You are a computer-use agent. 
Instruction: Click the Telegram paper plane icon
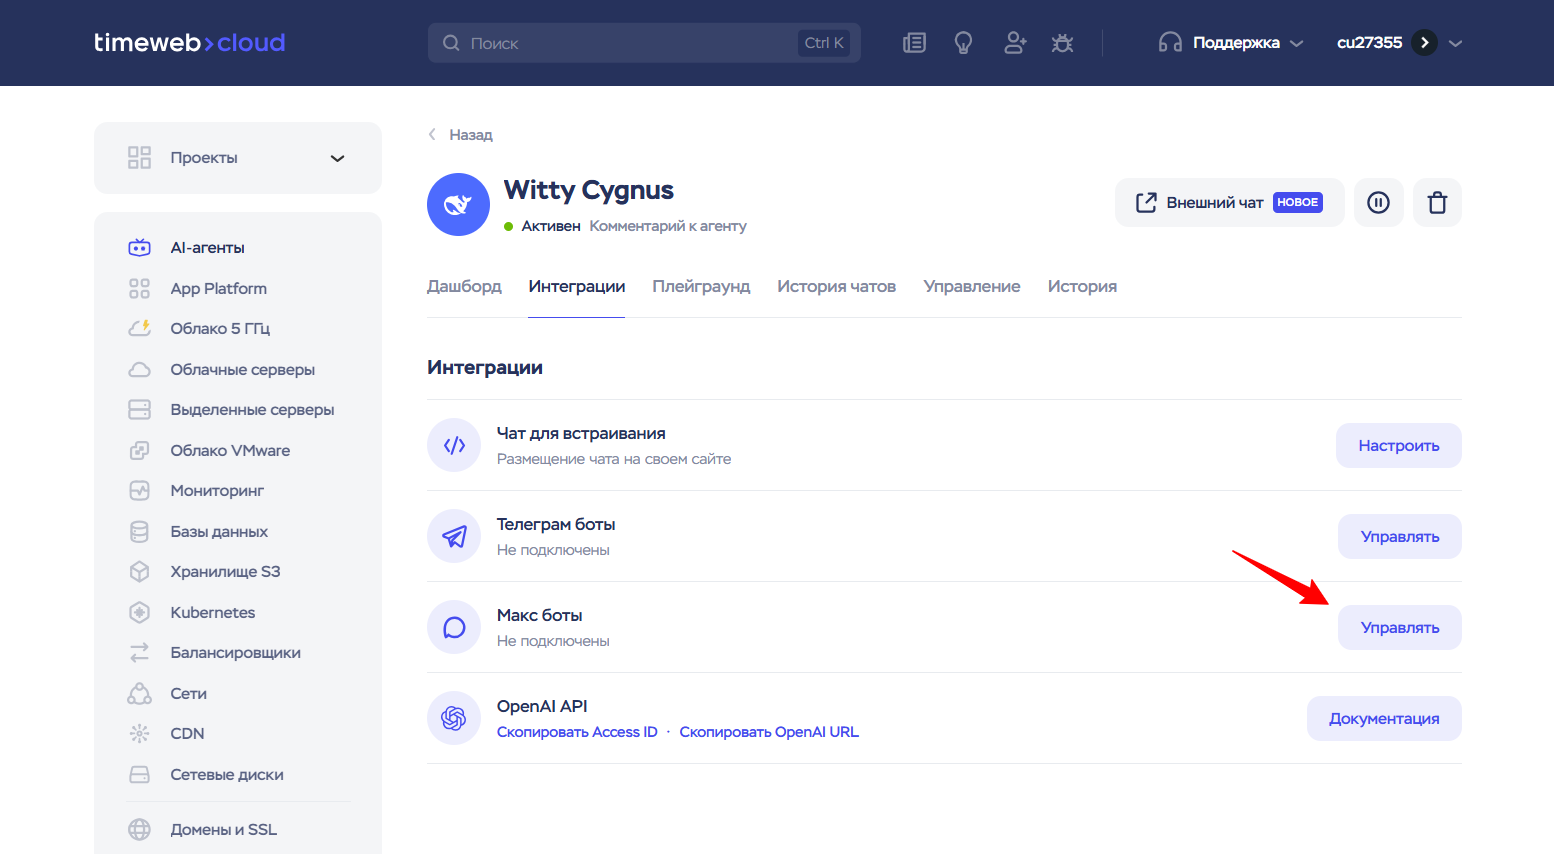pos(454,536)
